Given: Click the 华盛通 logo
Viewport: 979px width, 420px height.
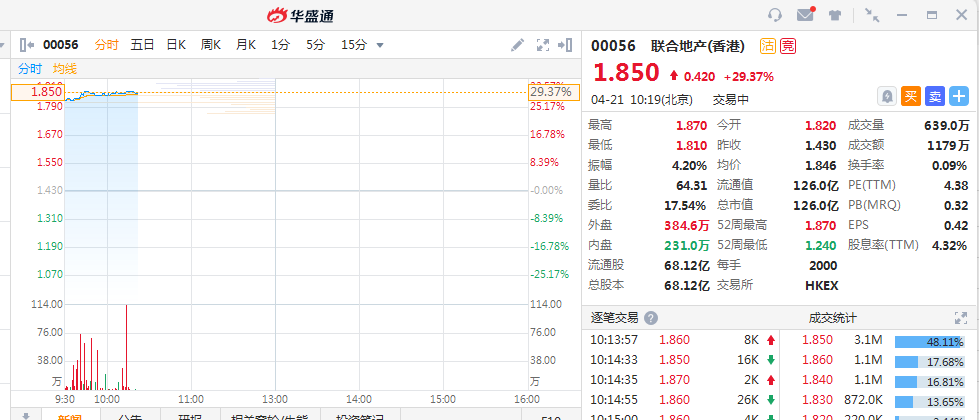Looking at the screenshot, I should pos(300,16).
